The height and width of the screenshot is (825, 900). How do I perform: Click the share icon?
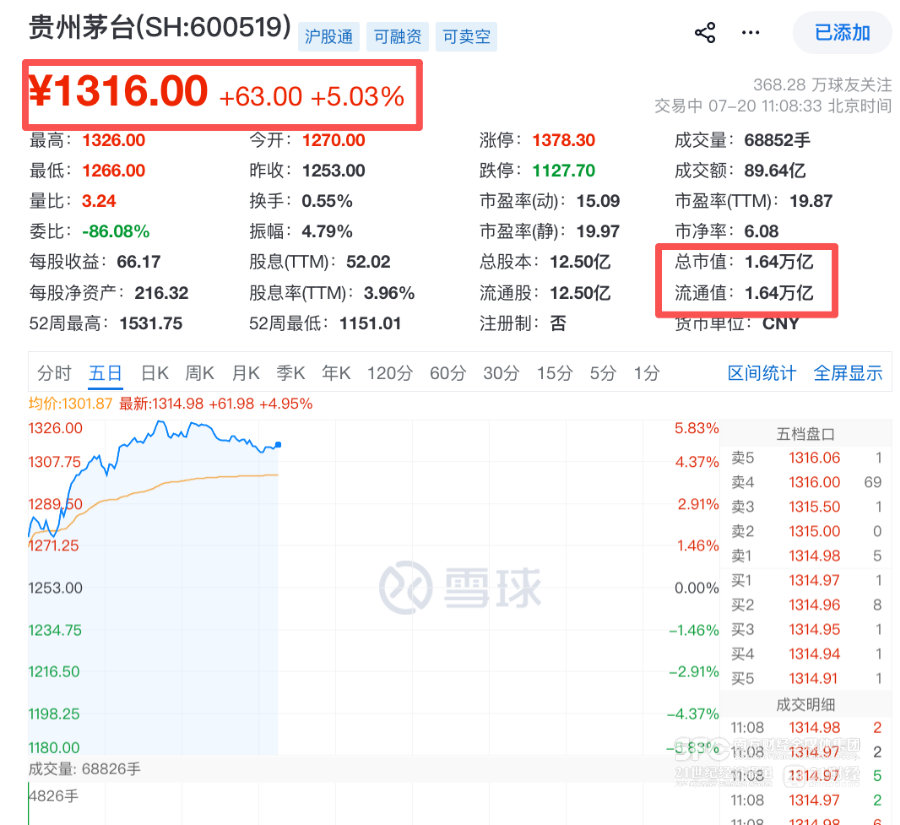click(705, 33)
